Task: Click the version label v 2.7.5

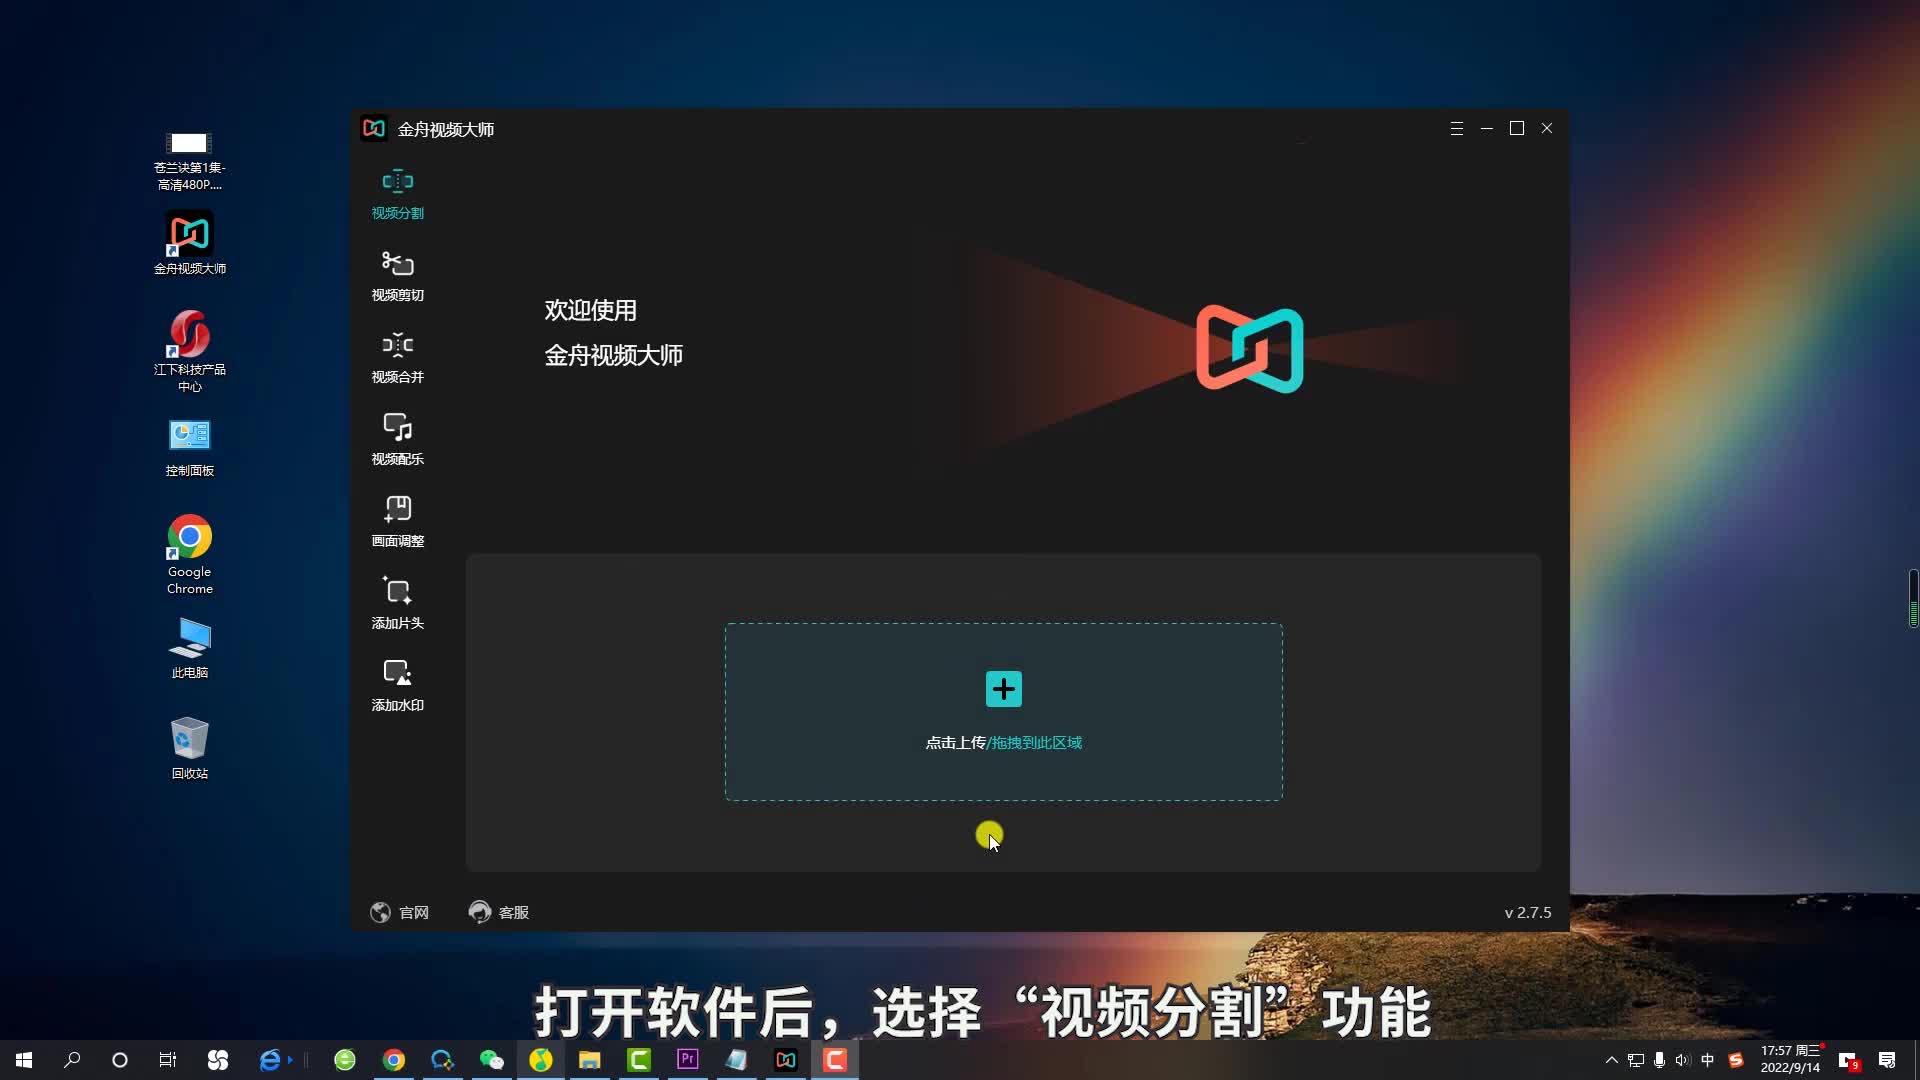Action: 1528,912
